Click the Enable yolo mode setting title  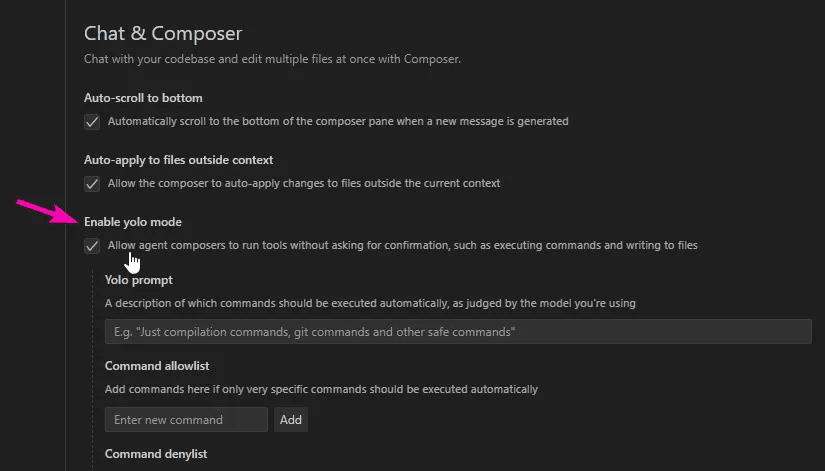click(133, 222)
